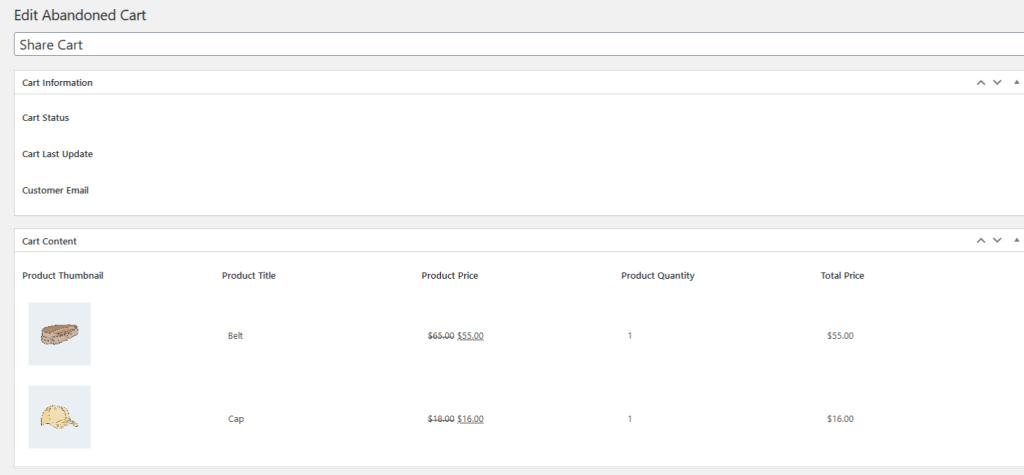Select the Cart Status label
The height and width of the screenshot is (475, 1024).
[45, 118]
